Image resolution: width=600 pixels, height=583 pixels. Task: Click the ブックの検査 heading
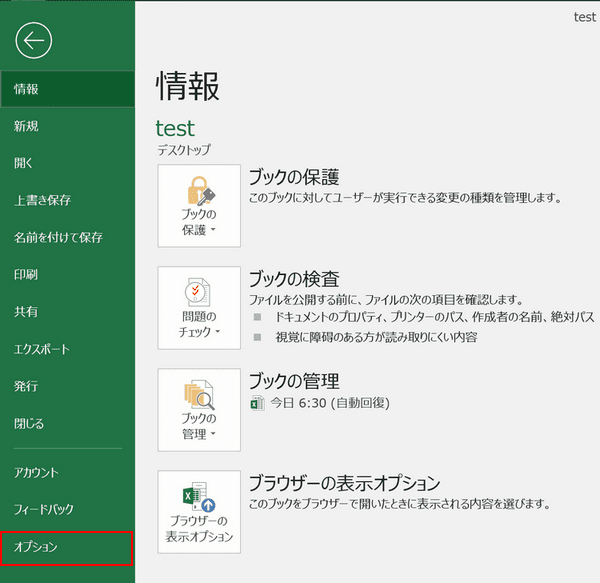click(x=294, y=278)
